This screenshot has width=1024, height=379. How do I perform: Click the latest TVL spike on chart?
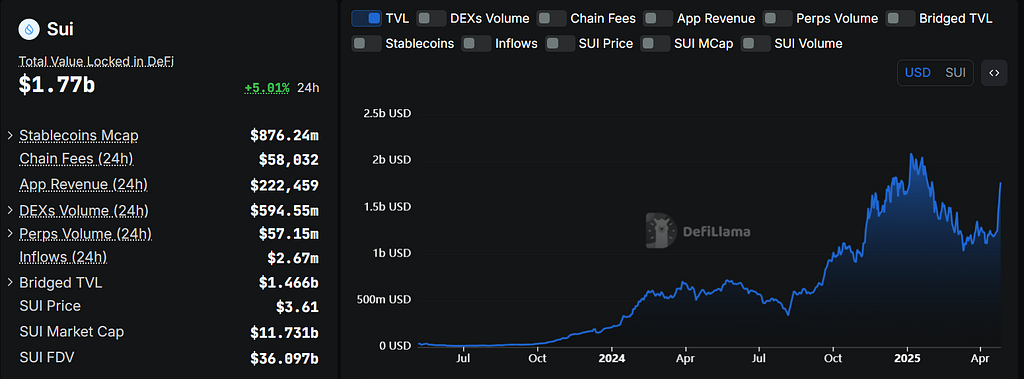click(1000, 184)
